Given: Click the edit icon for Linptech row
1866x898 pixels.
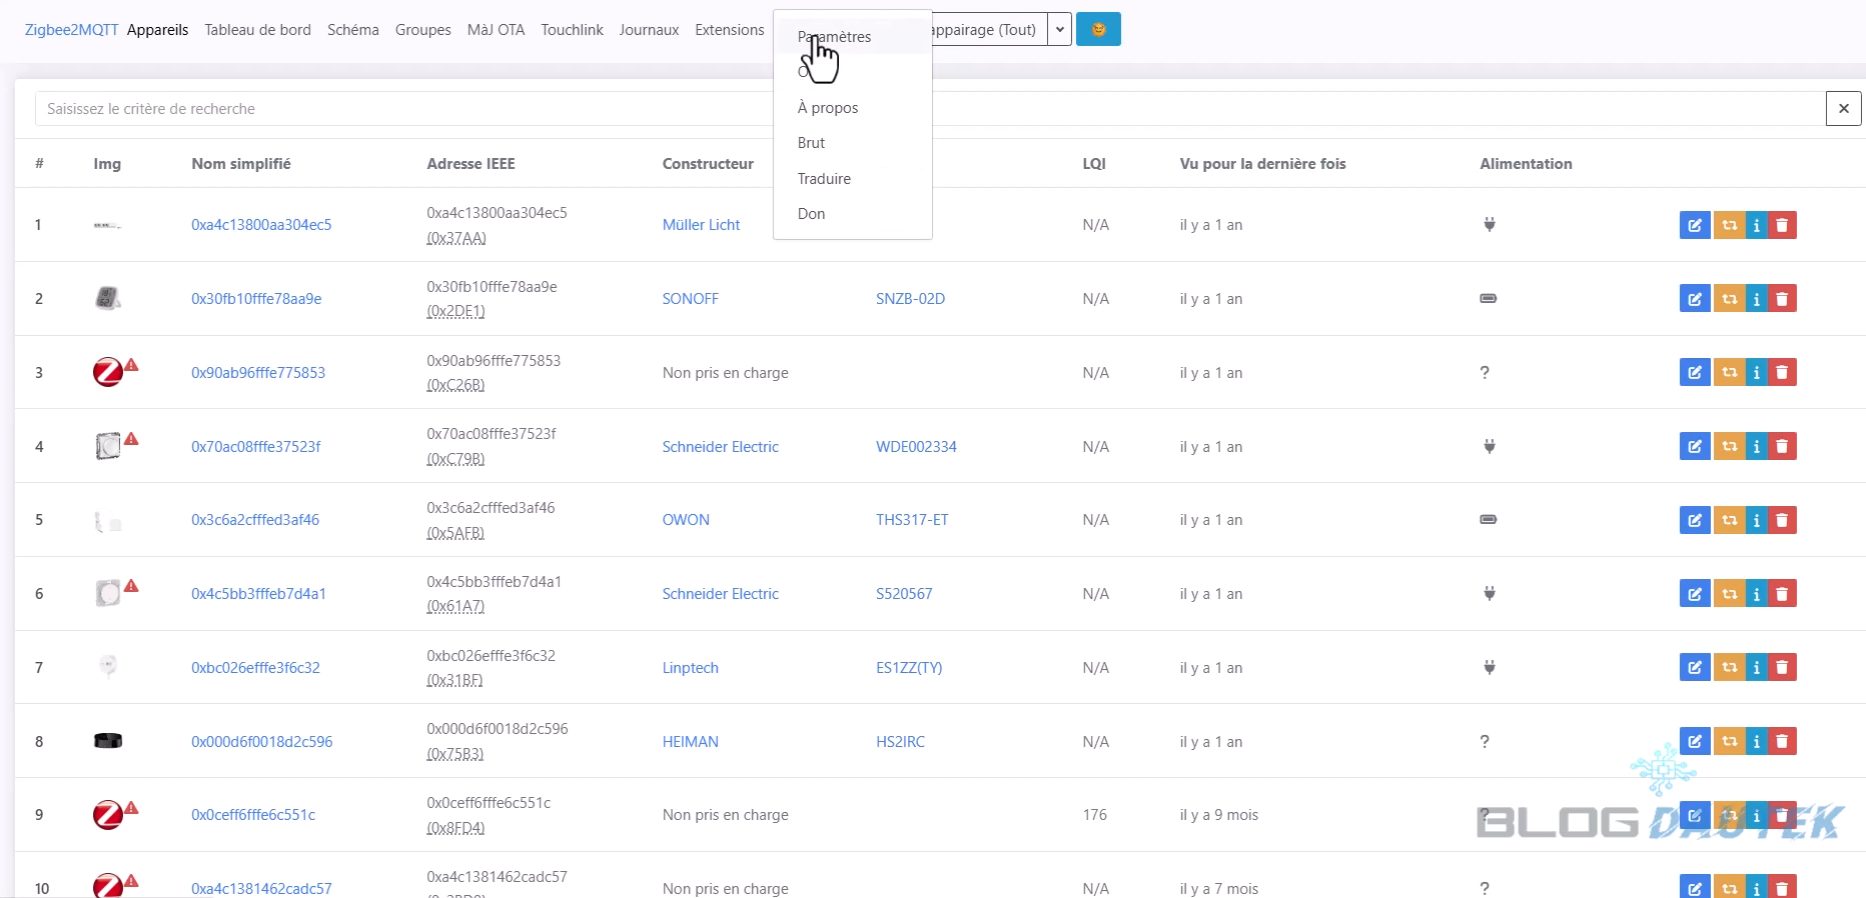Looking at the screenshot, I should 1694,668.
